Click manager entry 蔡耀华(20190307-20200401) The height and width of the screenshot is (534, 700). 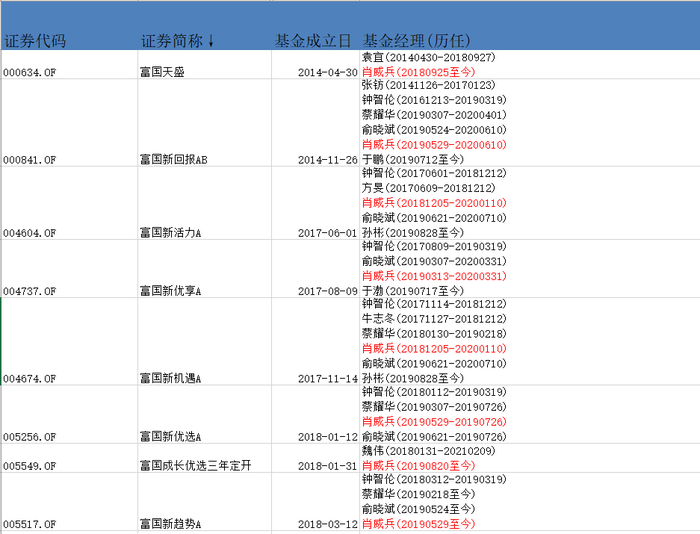[x=434, y=115]
